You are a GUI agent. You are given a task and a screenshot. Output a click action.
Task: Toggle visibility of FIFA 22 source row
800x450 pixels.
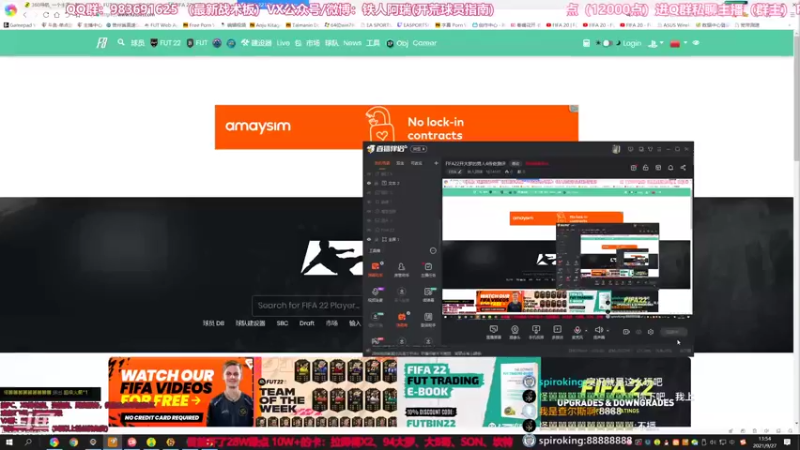coord(369,230)
